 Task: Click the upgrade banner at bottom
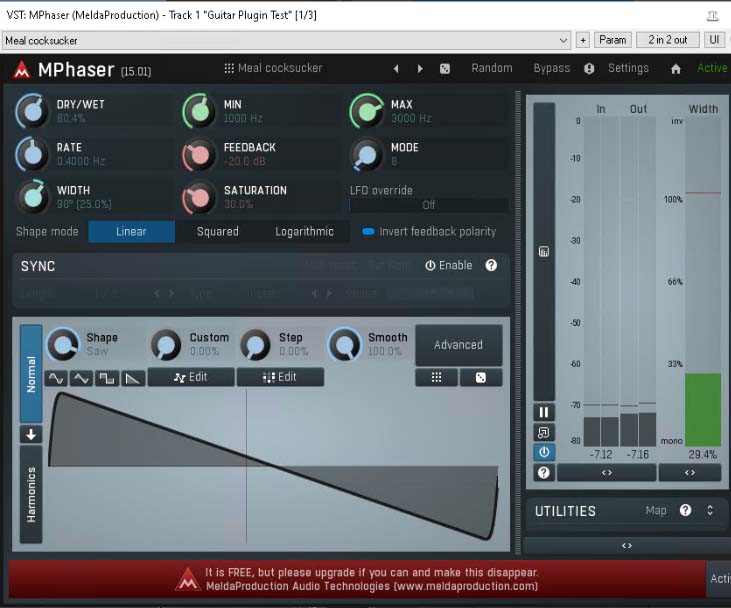pos(357,579)
